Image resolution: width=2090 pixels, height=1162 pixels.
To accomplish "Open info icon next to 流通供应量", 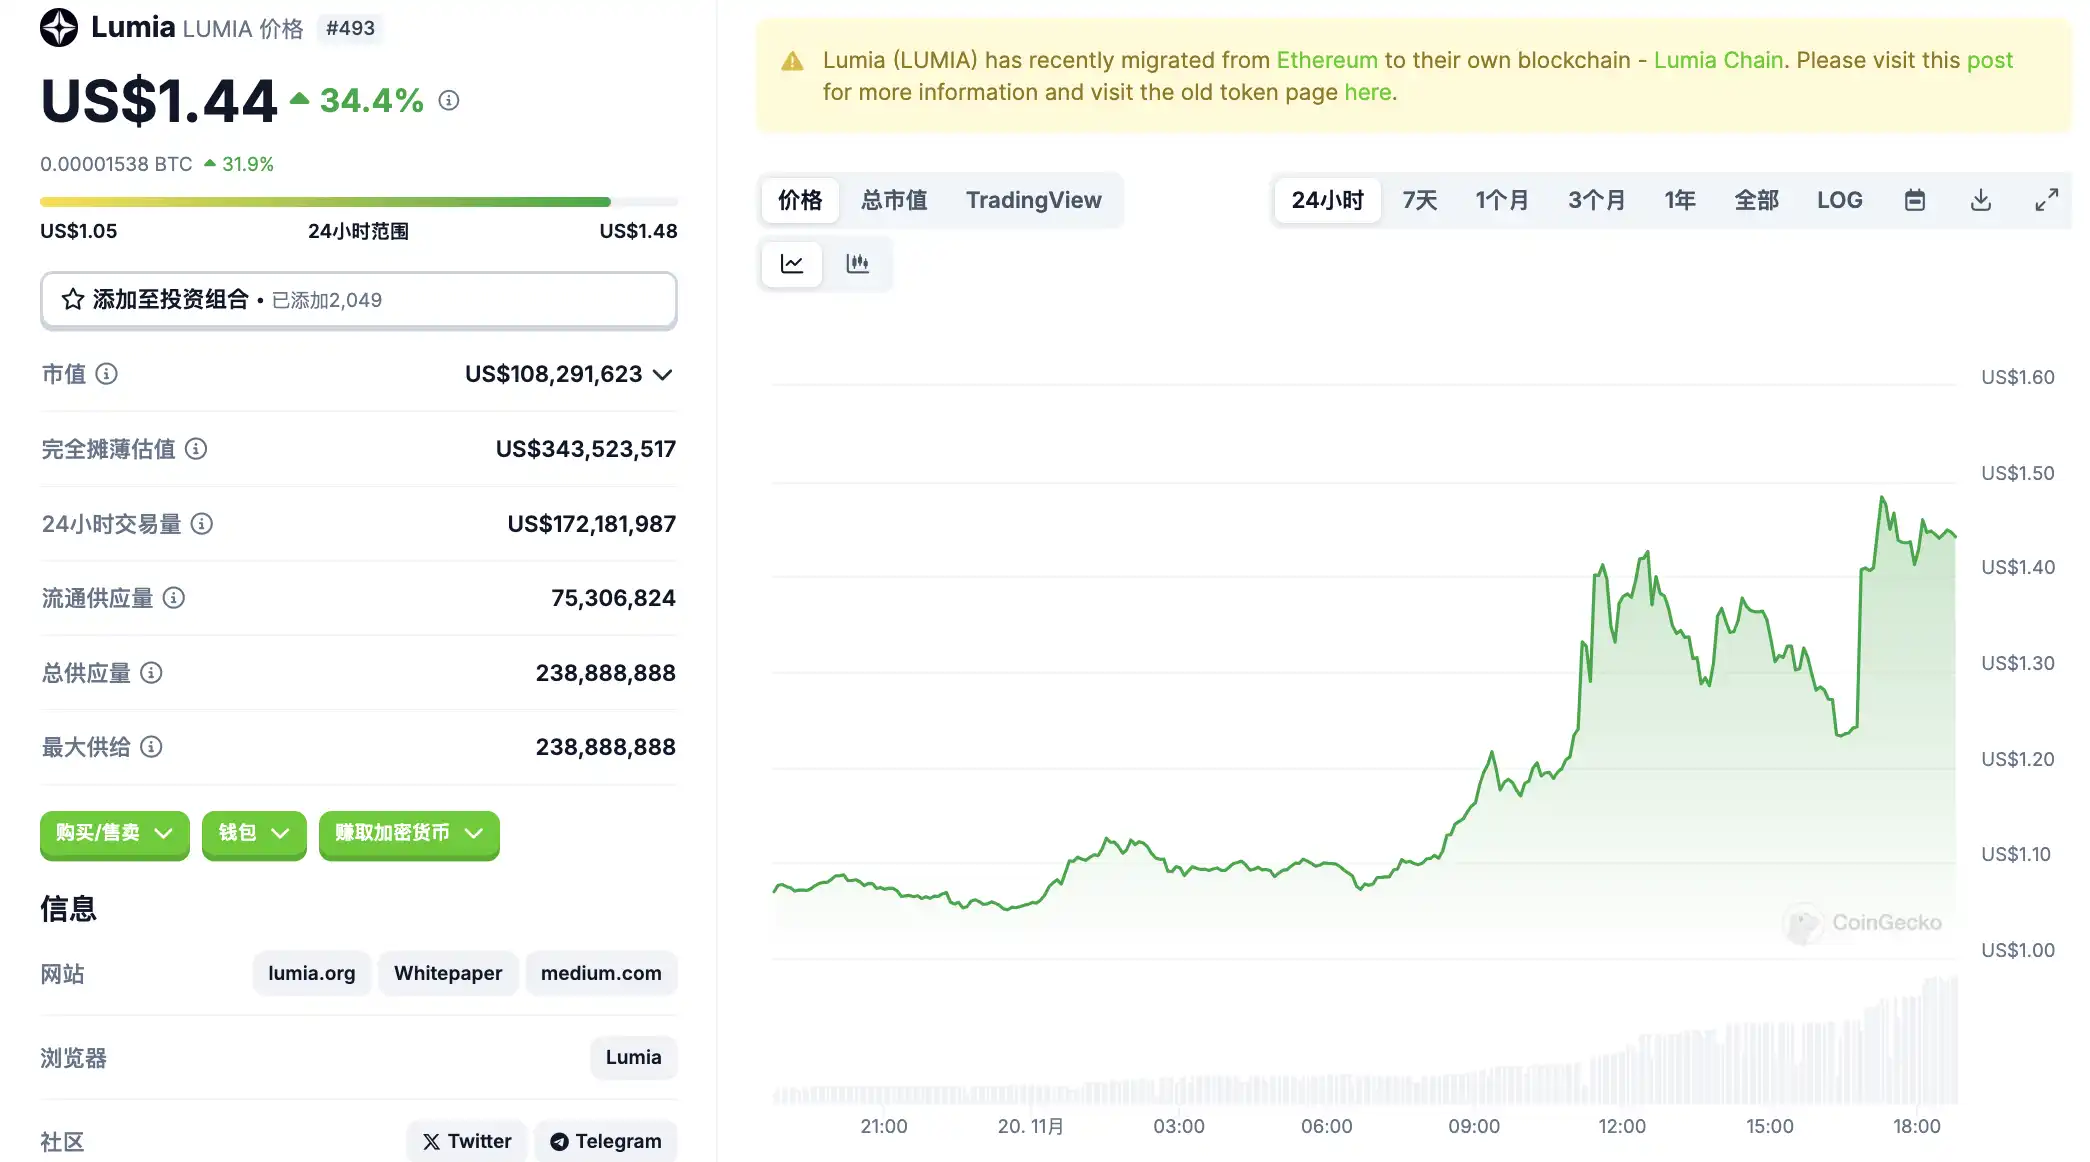I will coord(174,598).
